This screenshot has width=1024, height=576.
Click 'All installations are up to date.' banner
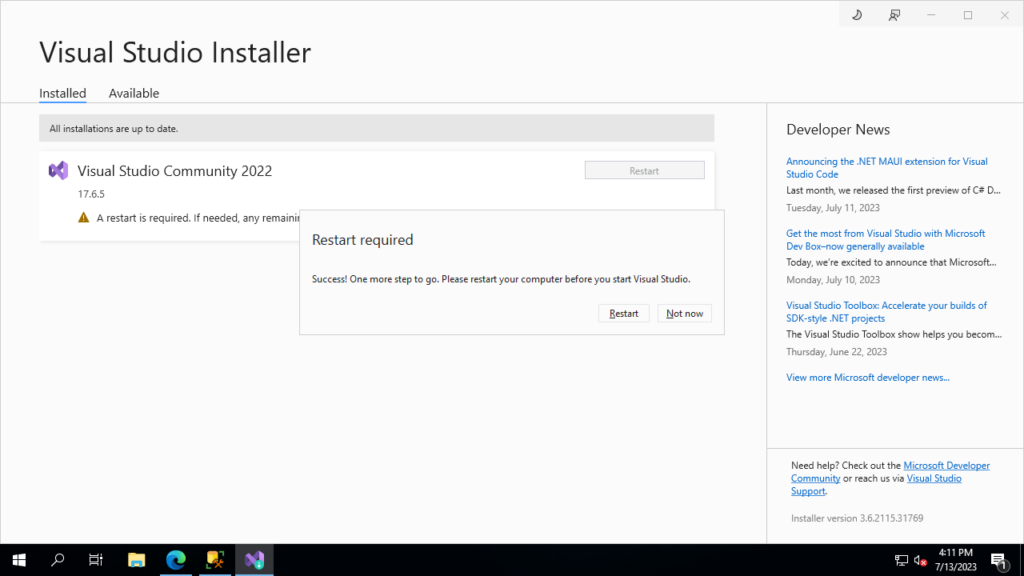(x=377, y=129)
